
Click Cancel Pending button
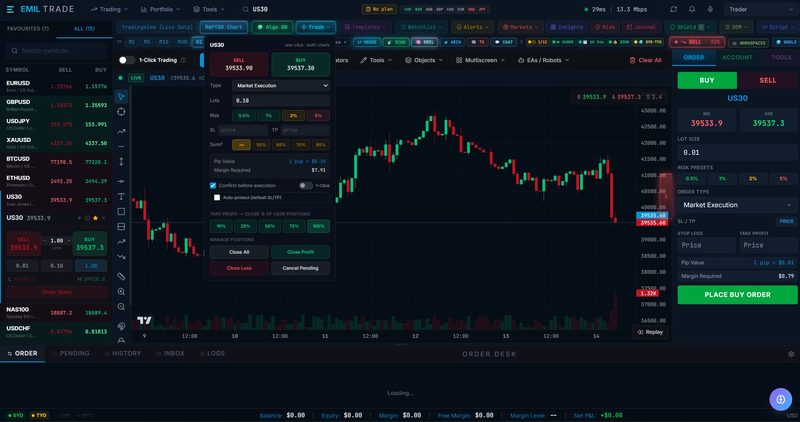pyautogui.click(x=301, y=268)
